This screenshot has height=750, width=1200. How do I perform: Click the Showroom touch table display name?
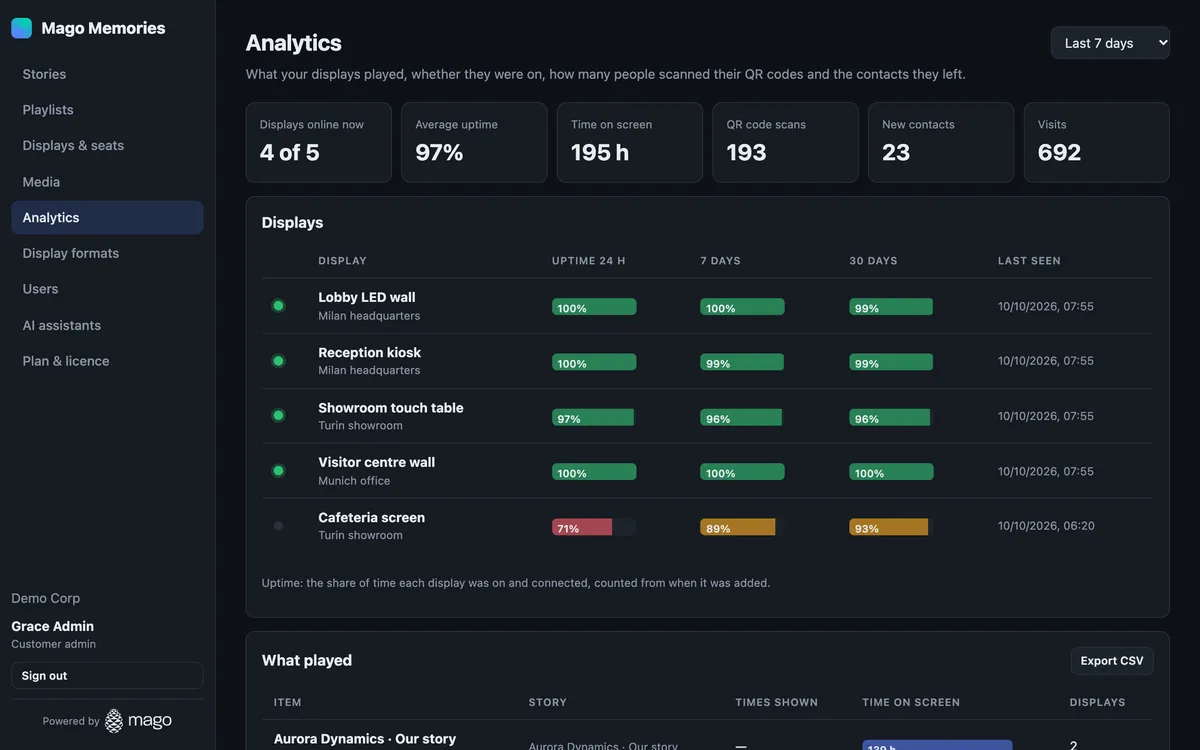[391, 407]
